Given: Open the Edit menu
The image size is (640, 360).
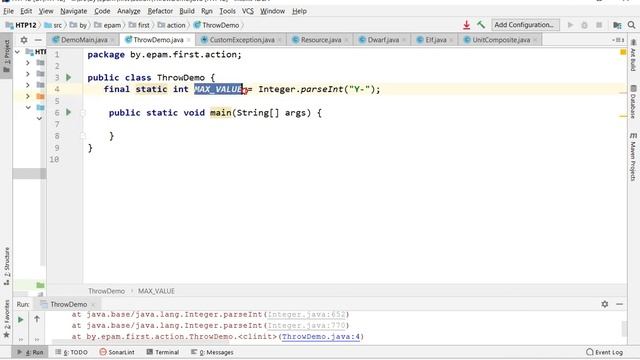Looking at the screenshot, I should 26,11.
